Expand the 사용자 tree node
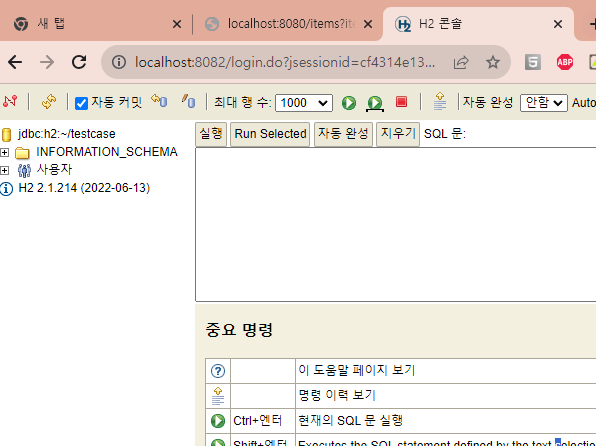The image size is (596, 446). (x=5, y=170)
